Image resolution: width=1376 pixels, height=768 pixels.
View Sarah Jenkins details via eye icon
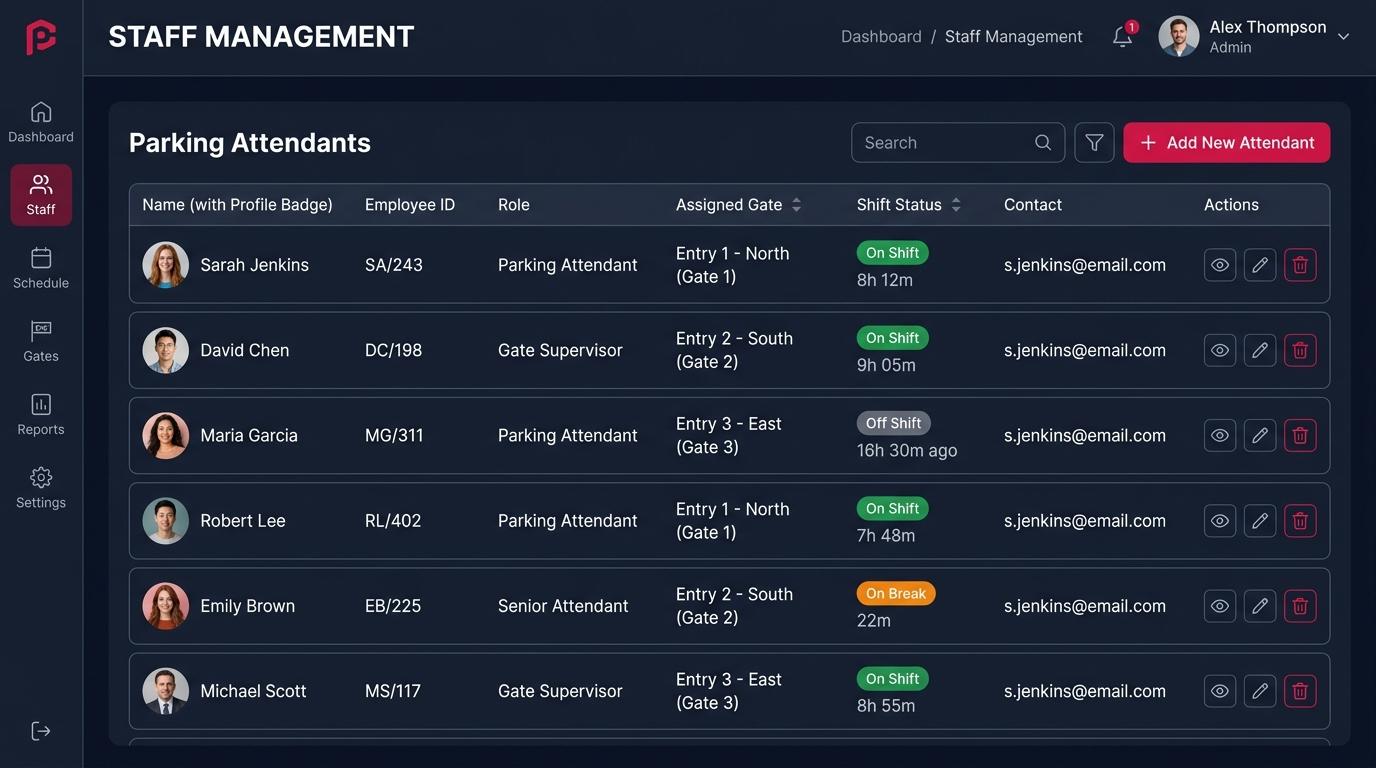click(1220, 265)
